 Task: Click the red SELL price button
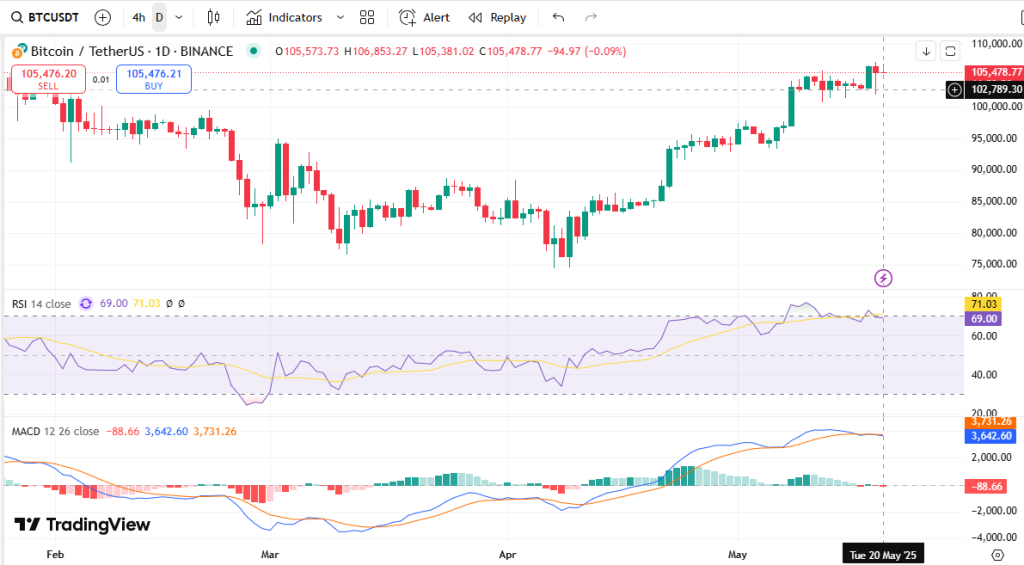48,79
